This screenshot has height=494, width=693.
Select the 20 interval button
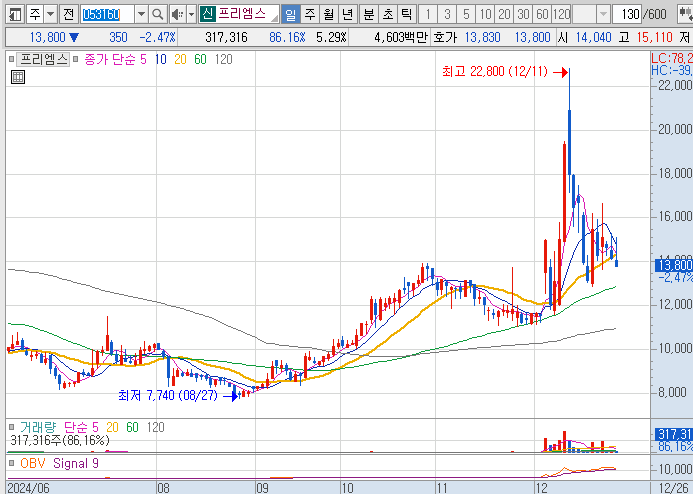(x=504, y=15)
